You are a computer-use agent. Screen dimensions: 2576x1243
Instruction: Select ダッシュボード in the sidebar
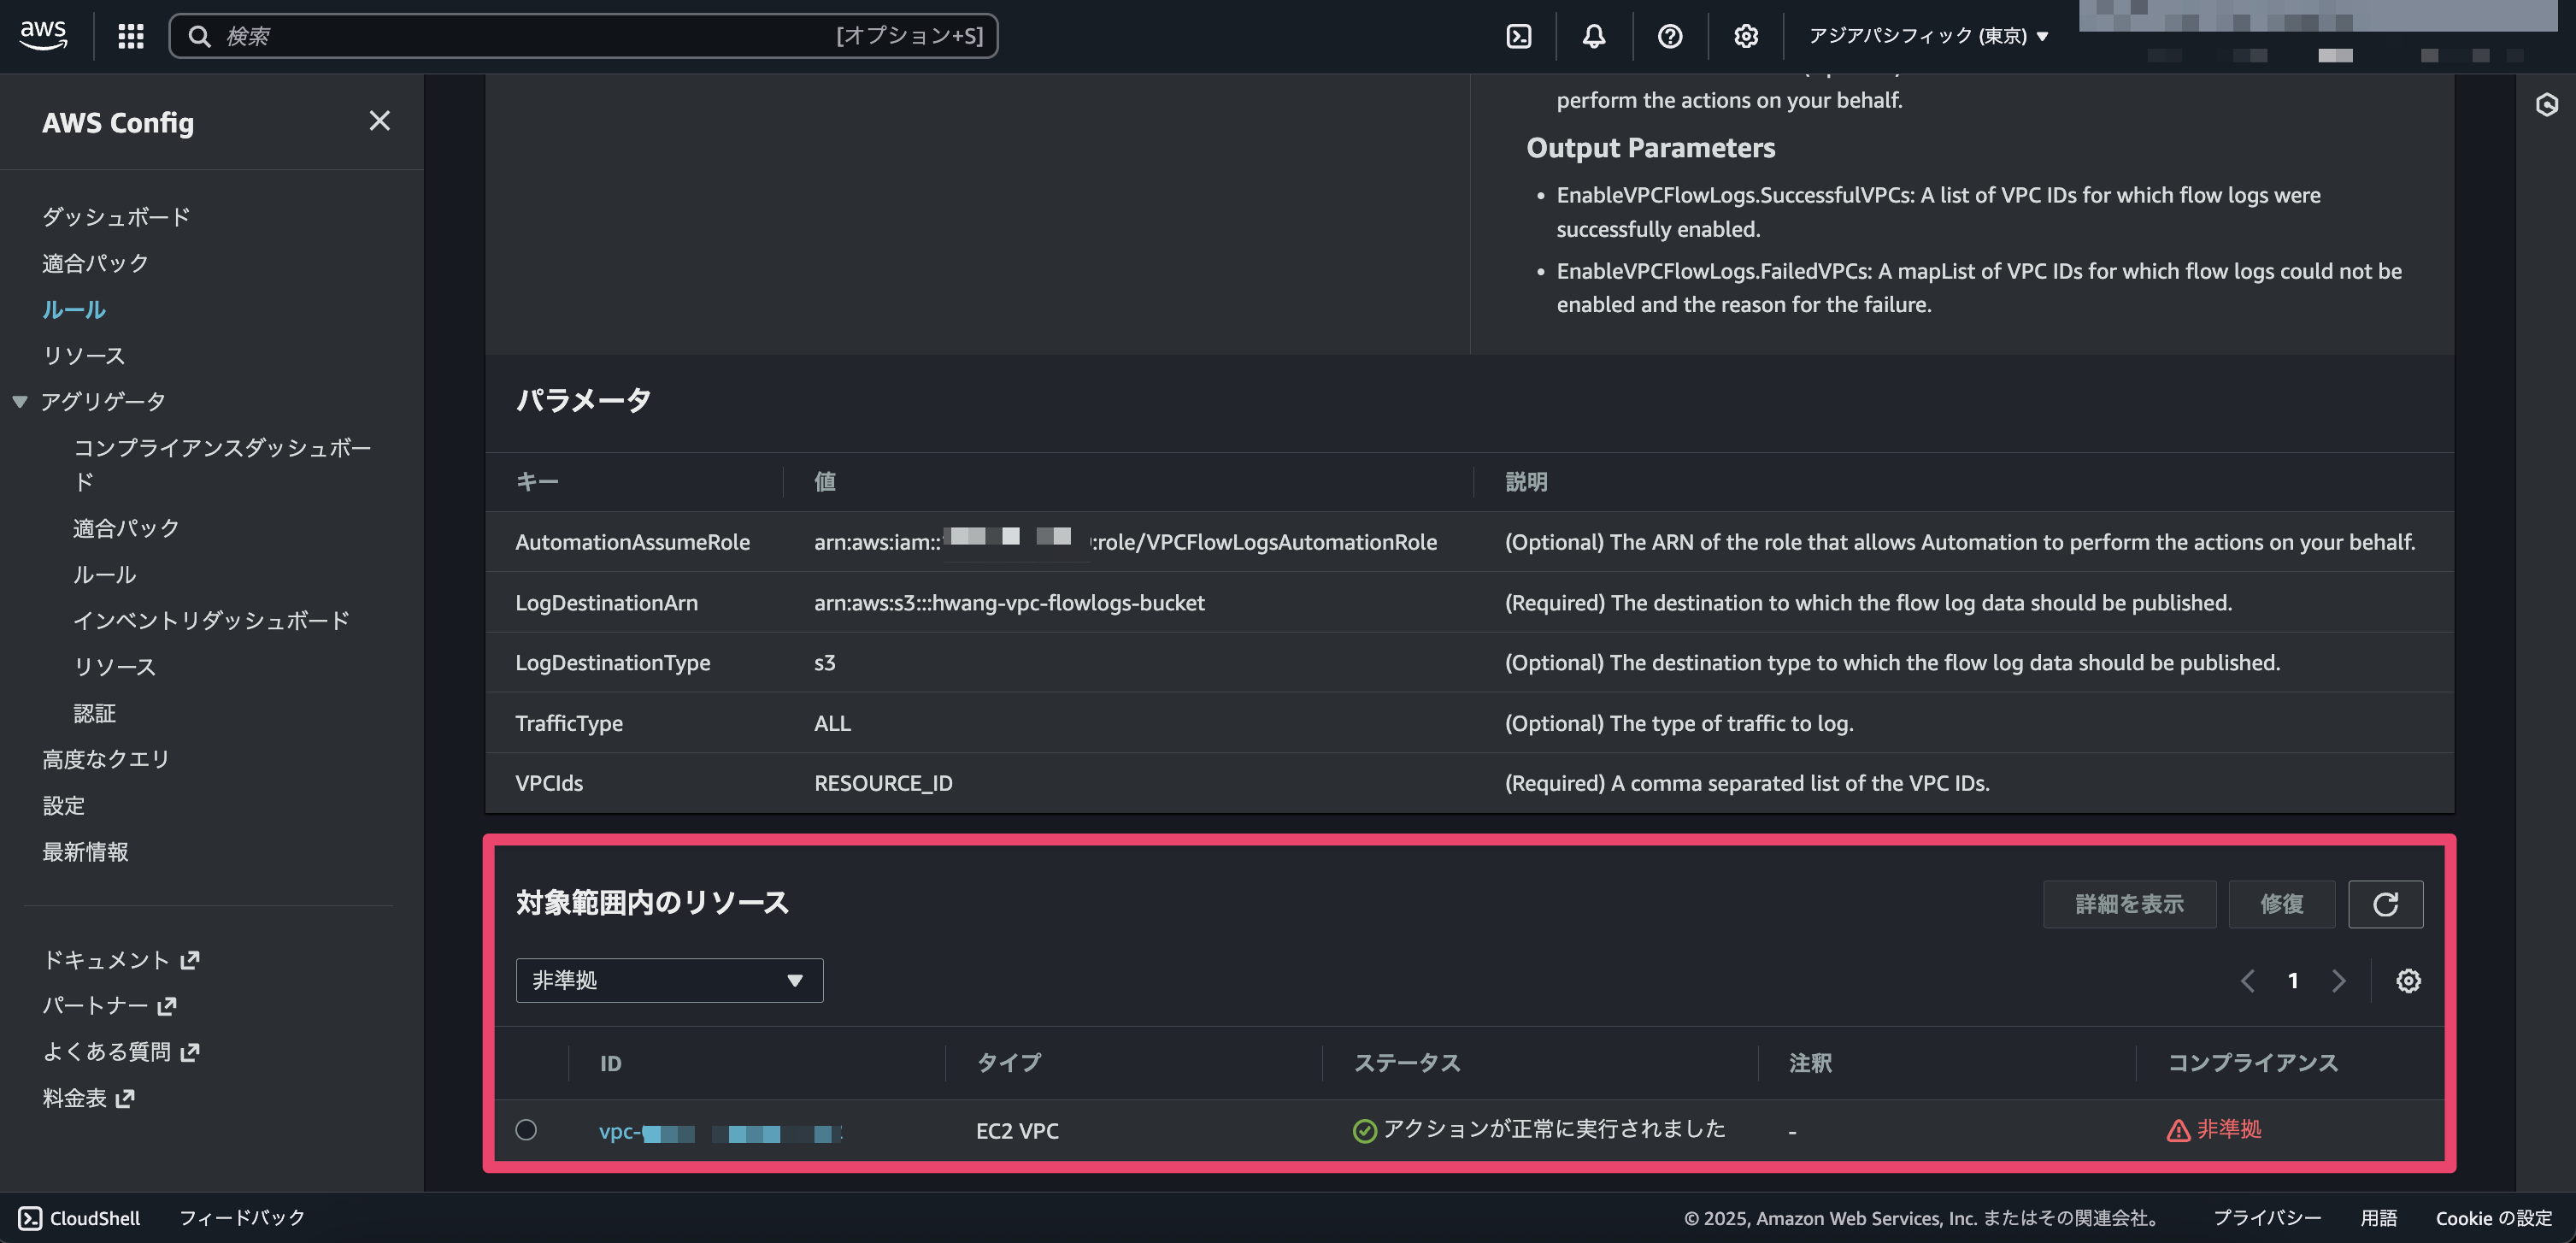point(116,217)
